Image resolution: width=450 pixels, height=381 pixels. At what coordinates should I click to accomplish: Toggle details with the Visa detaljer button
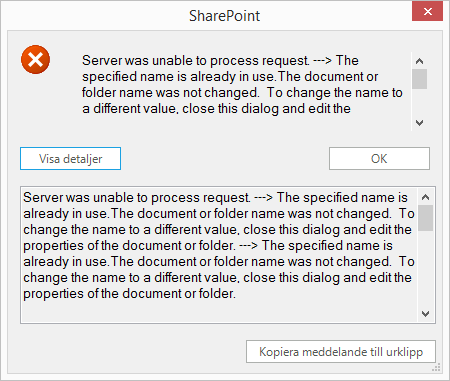click(70, 159)
